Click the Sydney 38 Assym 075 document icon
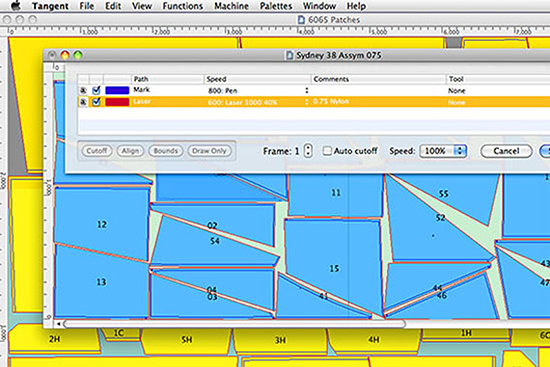Image resolution: width=550 pixels, height=367 pixels. pos(289,55)
